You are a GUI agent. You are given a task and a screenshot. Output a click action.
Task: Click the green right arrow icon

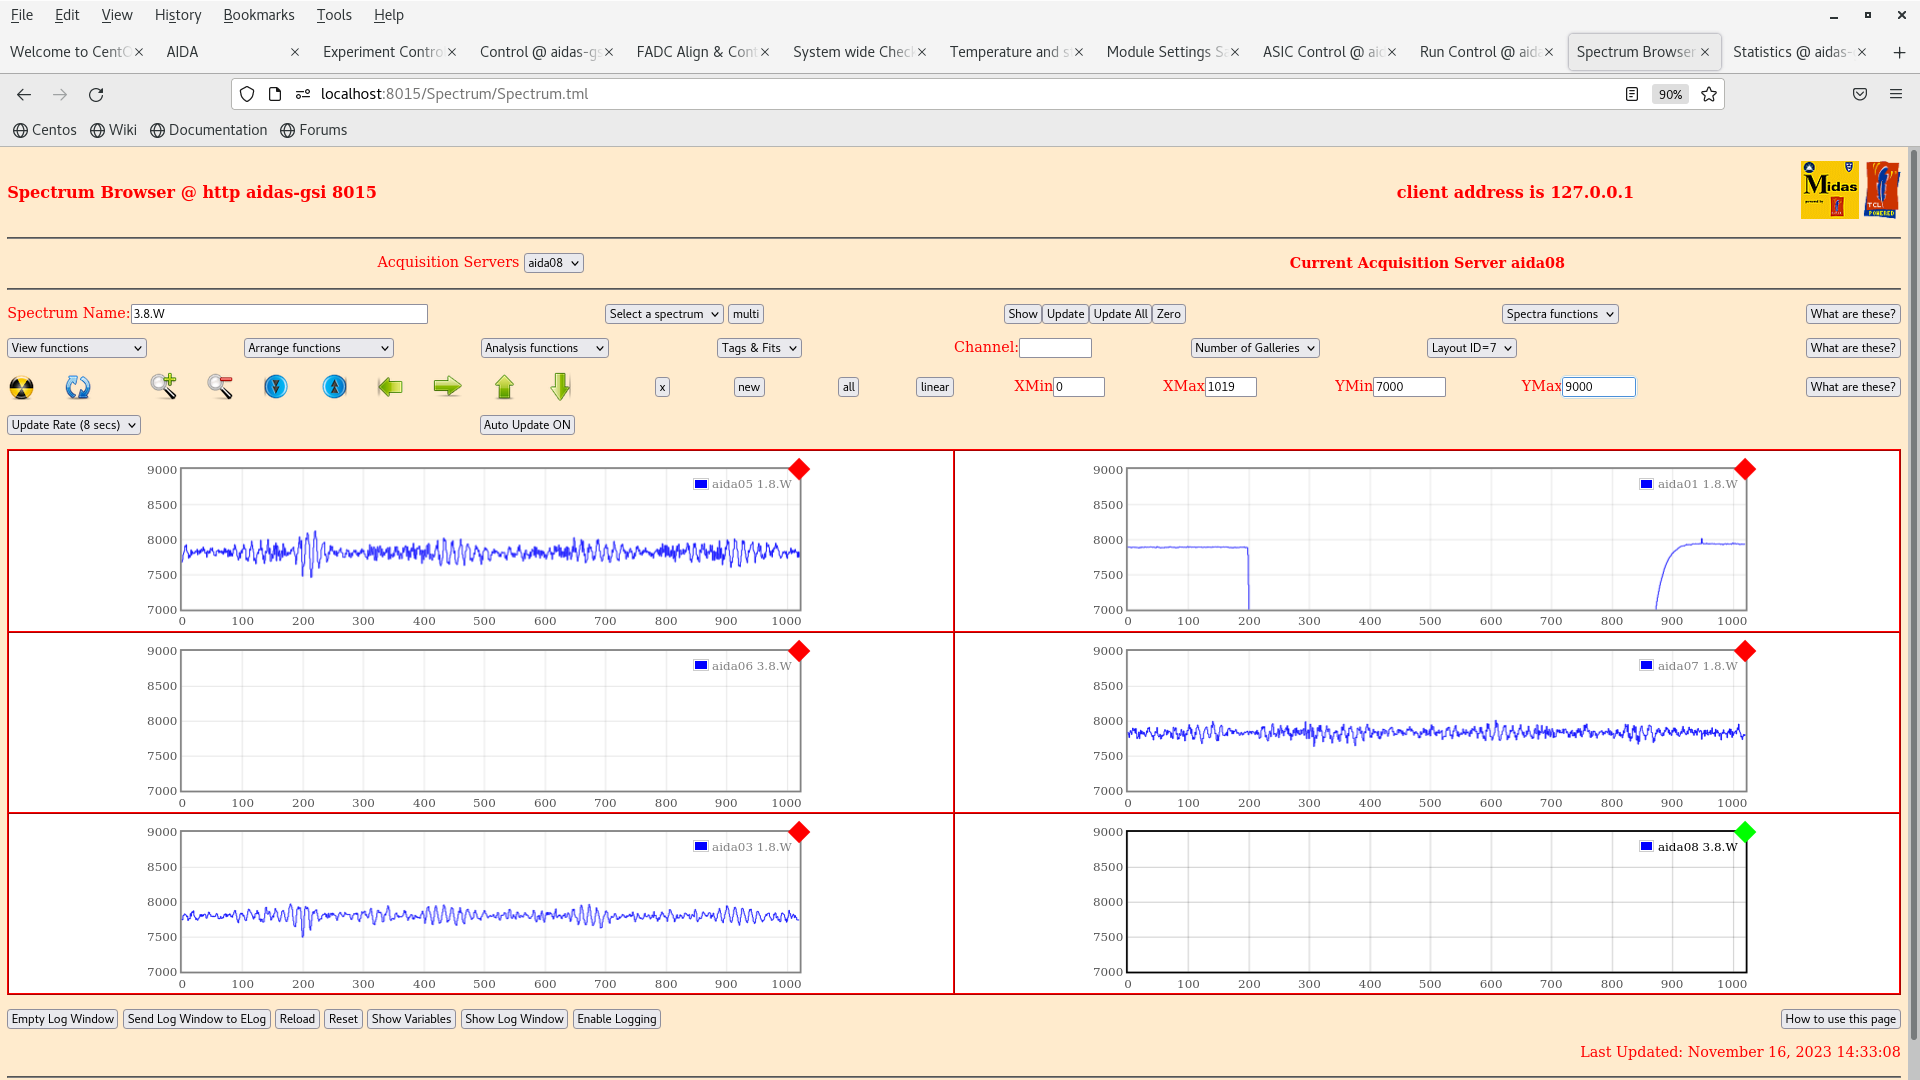click(x=447, y=387)
